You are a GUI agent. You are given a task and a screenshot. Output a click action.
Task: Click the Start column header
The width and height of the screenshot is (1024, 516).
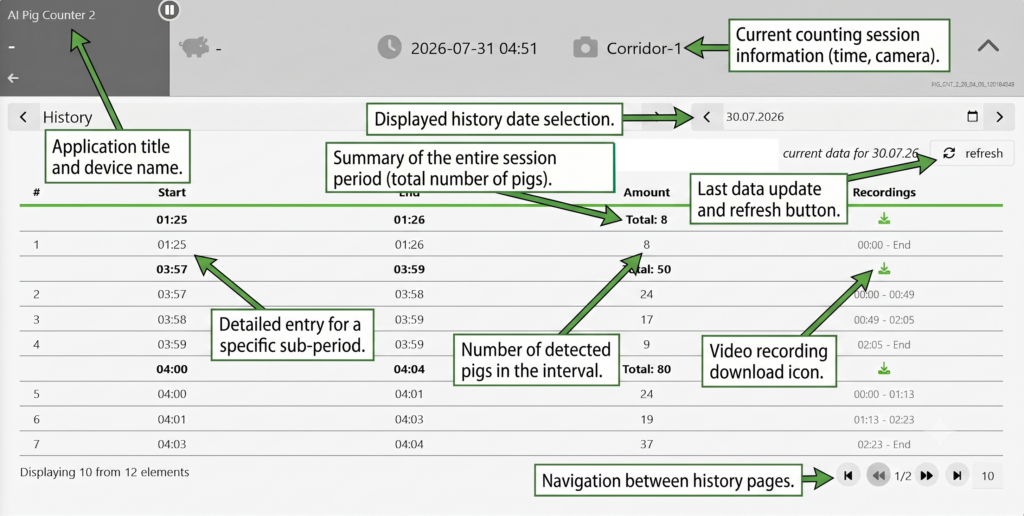(172, 192)
